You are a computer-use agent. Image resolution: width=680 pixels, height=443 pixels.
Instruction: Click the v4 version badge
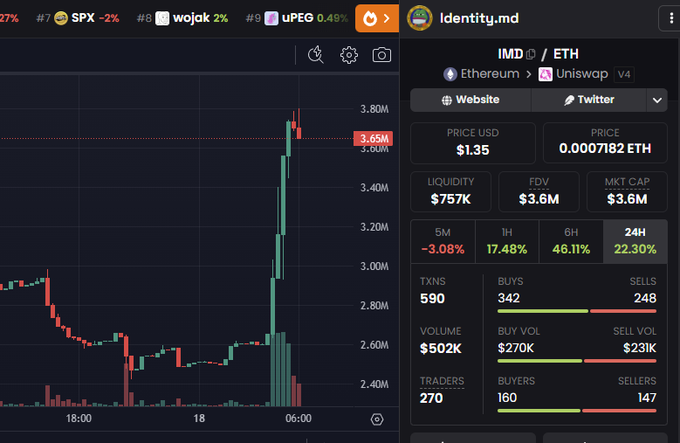624,75
